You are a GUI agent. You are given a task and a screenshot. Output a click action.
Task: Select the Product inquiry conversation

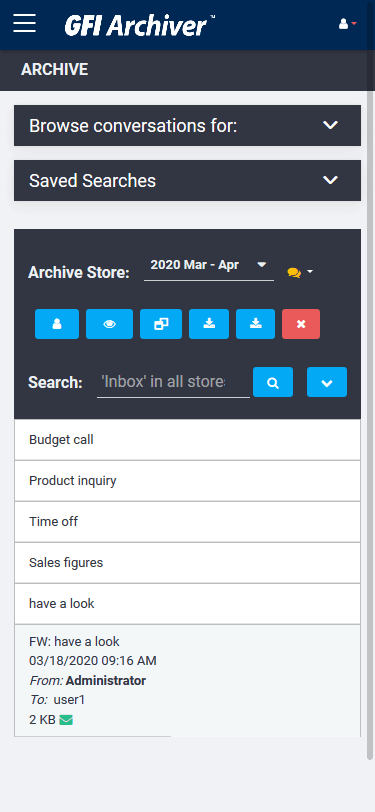pyautogui.click(x=188, y=481)
